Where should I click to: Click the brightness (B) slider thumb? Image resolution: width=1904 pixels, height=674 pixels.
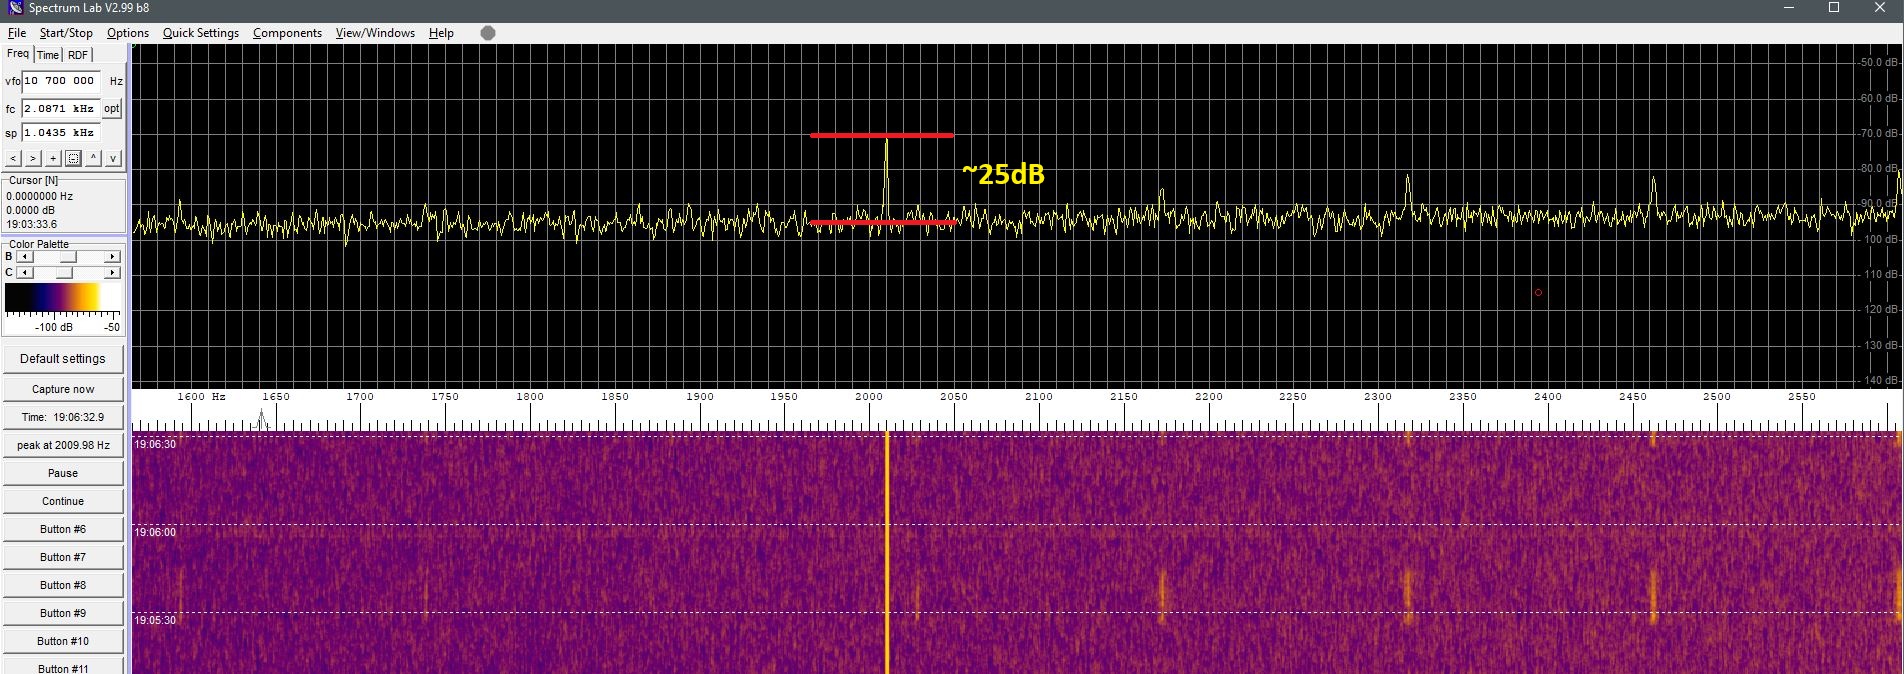click(x=68, y=257)
